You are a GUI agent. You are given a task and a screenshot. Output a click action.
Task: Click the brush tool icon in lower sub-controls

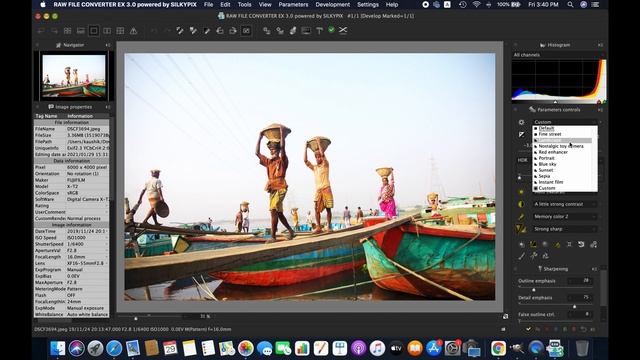[522, 256]
